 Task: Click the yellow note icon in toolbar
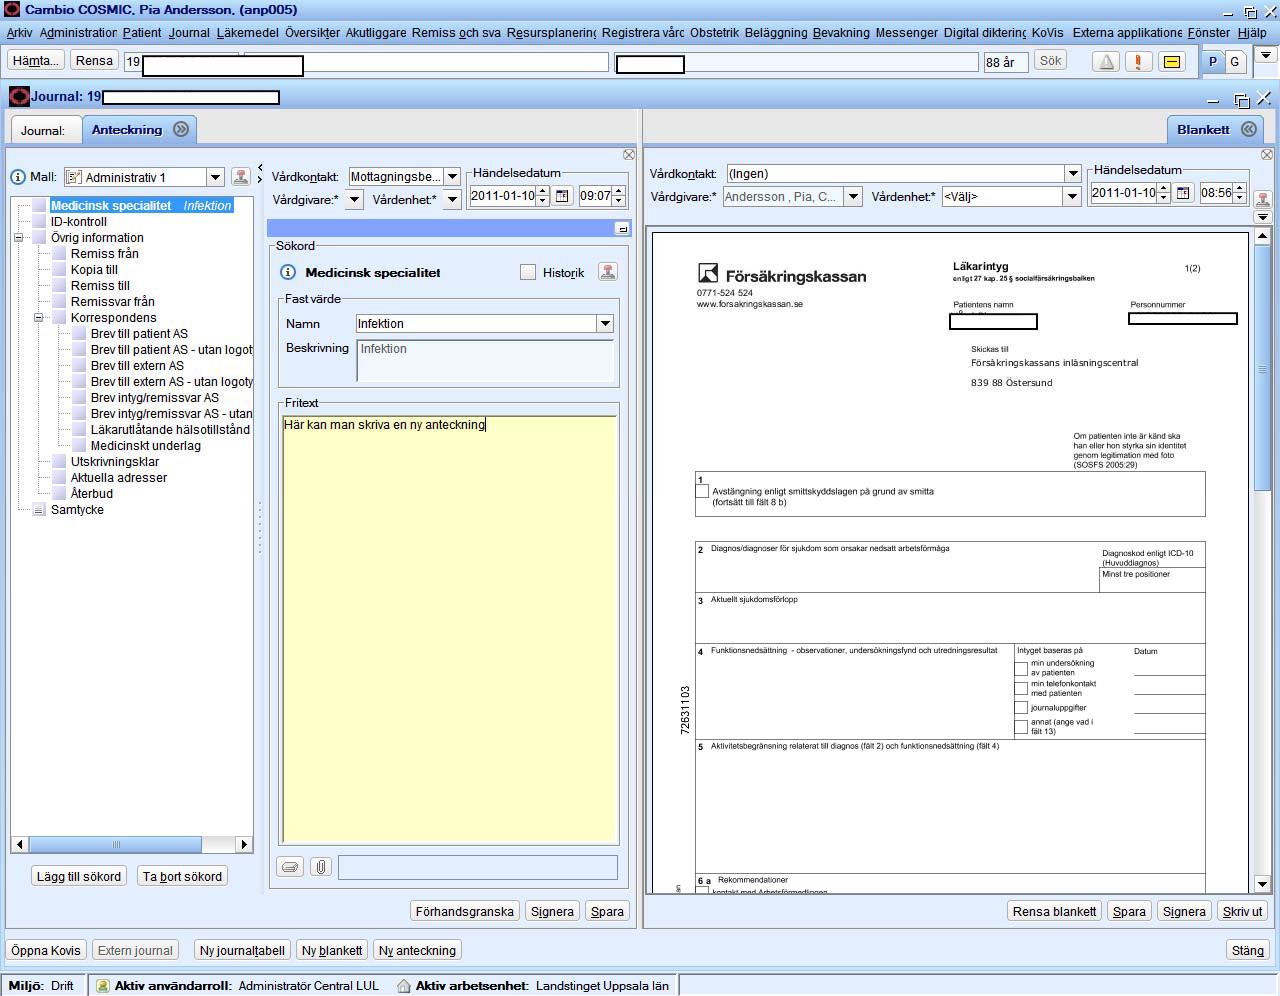[1172, 62]
